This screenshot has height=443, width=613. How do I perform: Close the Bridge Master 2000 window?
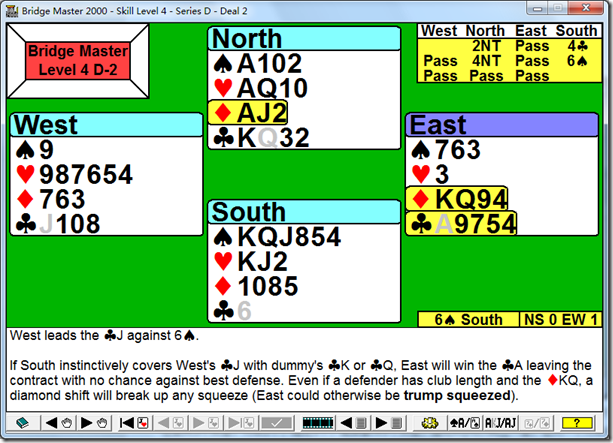tap(585, 8)
